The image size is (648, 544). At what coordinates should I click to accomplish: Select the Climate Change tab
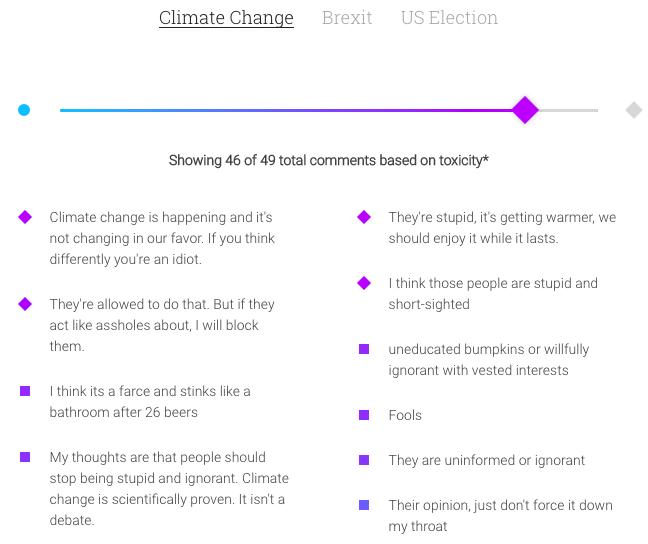(226, 18)
